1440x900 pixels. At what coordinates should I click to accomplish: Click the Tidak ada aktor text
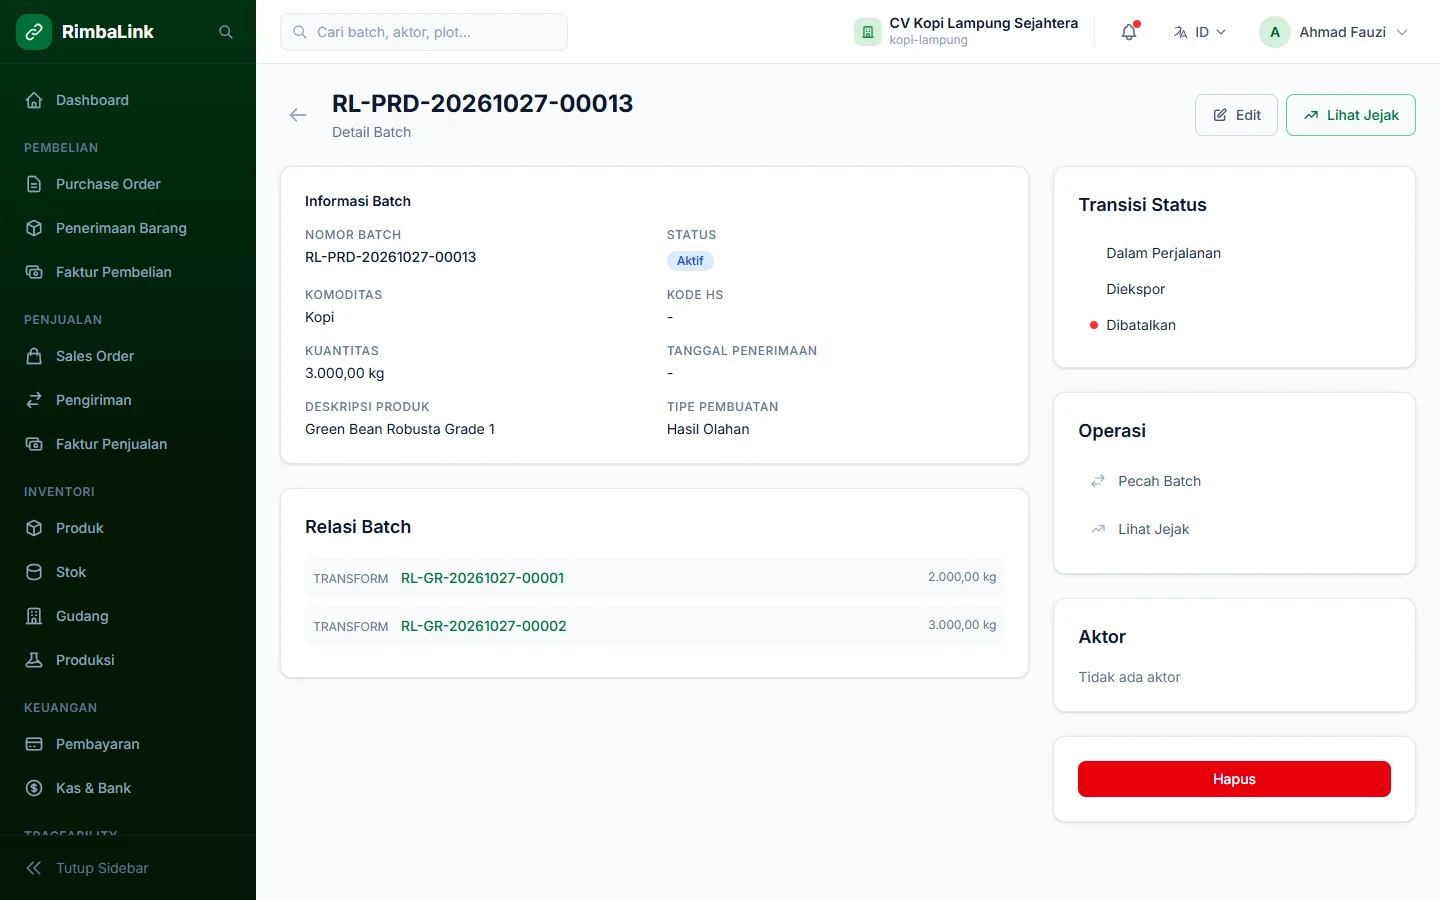(x=1129, y=677)
